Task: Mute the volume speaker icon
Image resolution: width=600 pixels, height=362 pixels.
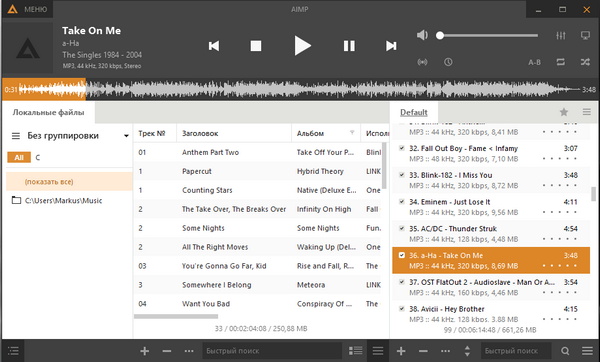Action: coord(422,35)
